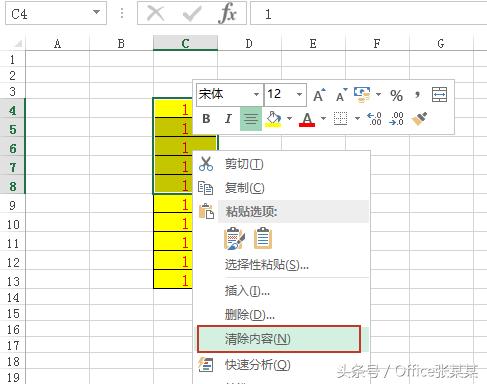
Task: Select column A header
Action: (x=57, y=43)
